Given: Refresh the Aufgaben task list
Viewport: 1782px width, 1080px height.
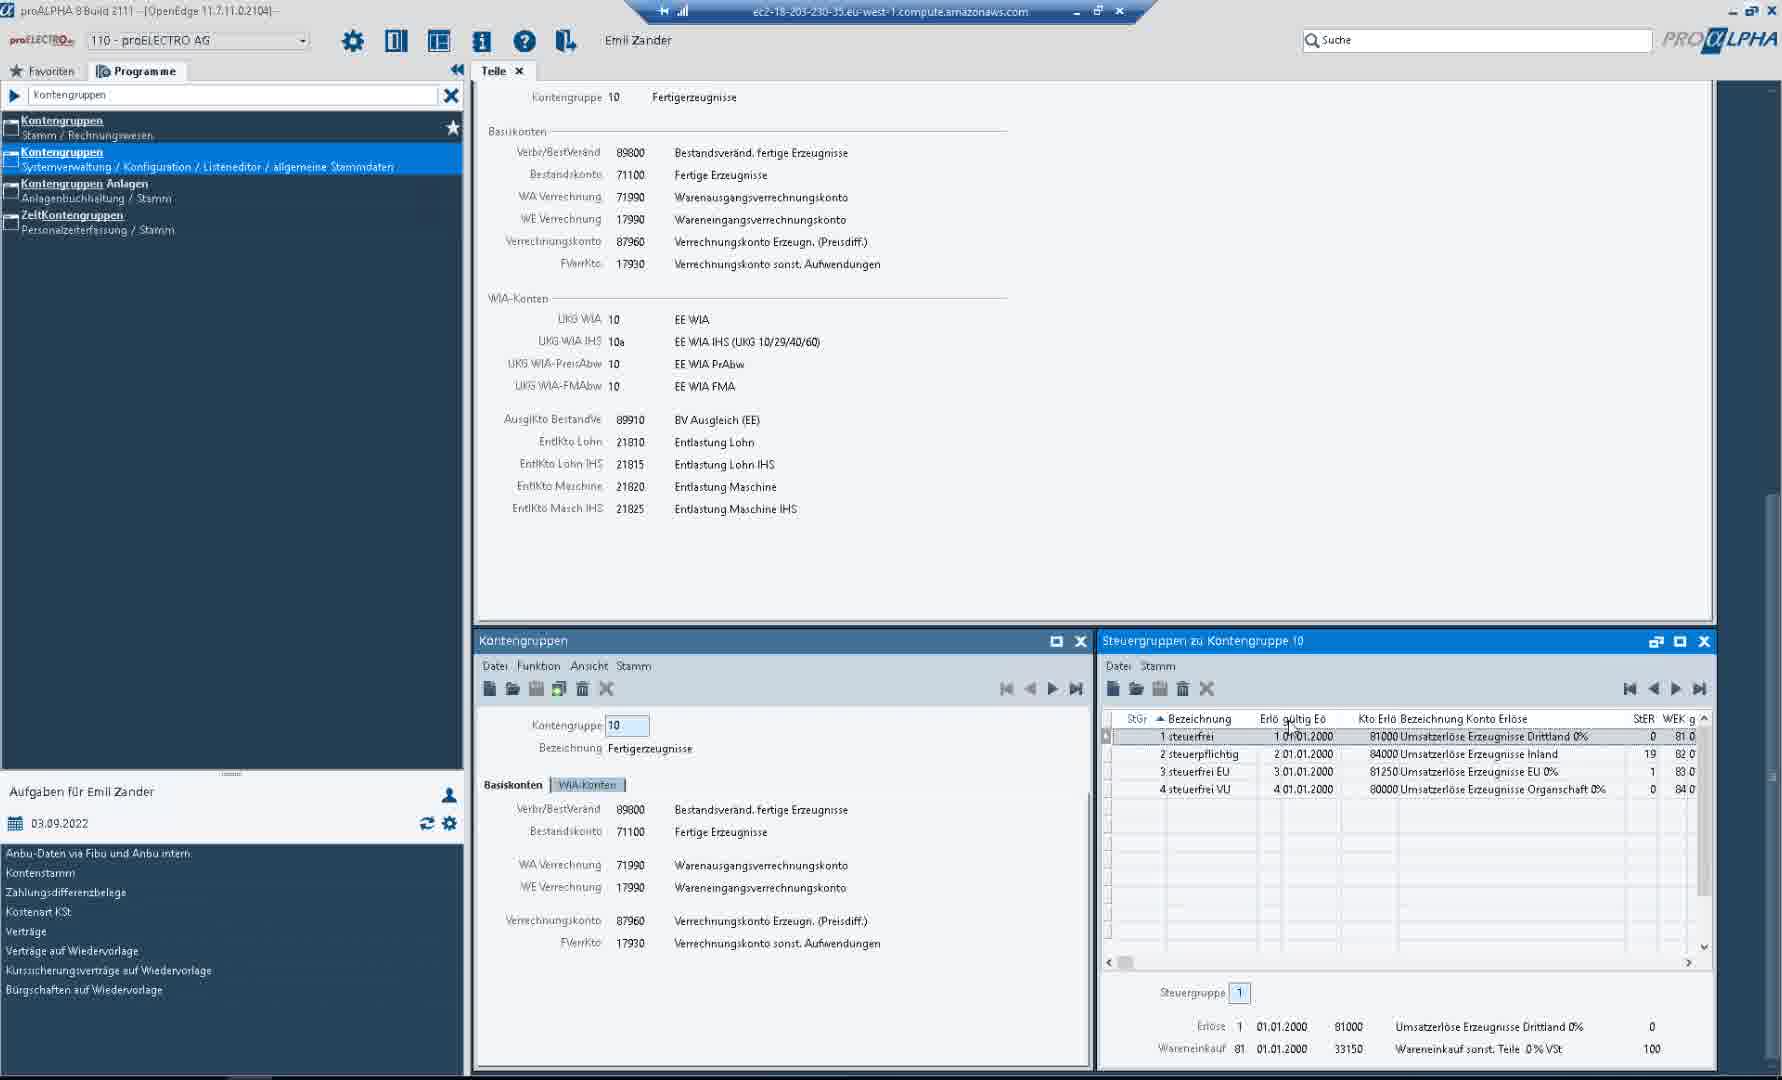Looking at the screenshot, I should pyautogui.click(x=427, y=823).
